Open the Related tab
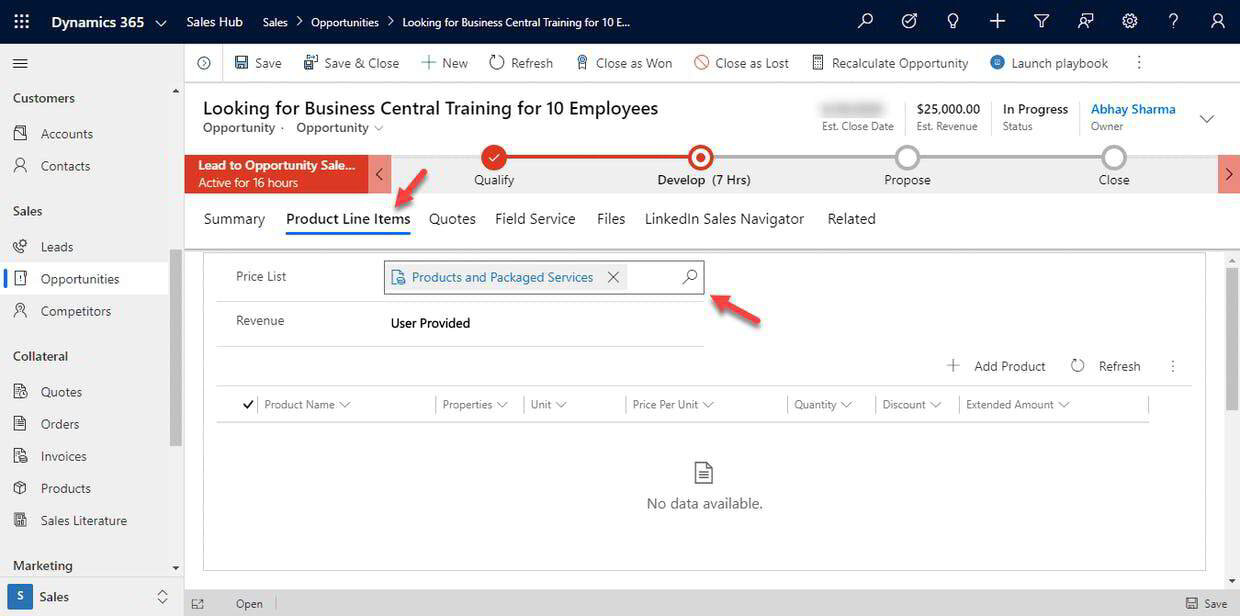The height and width of the screenshot is (616, 1240). tap(851, 219)
